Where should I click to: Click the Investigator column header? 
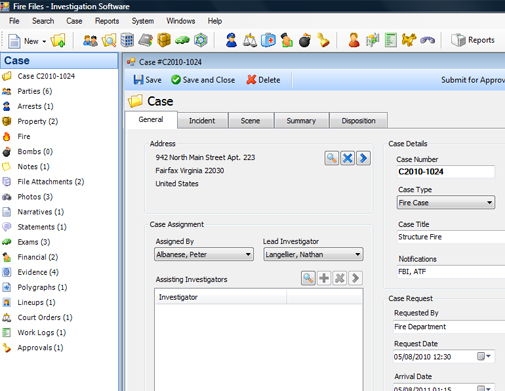(x=221, y=297)
